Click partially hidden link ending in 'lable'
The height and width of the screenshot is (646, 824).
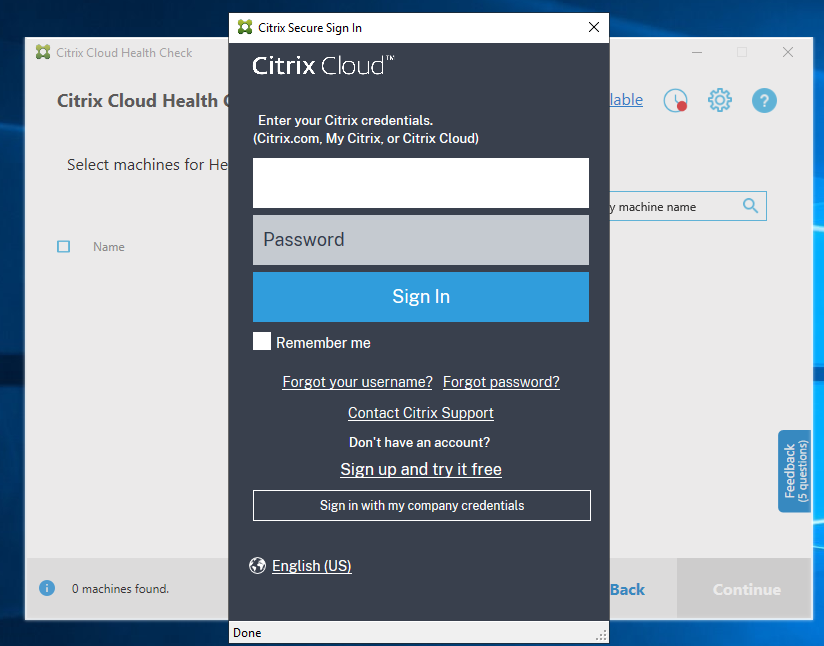click(x=626, y=99)
